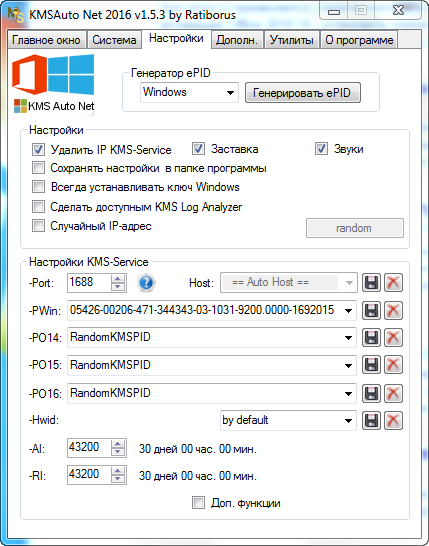Click the KMS Auto Net logo image
This screenshot has height=546, width=429.
(x=54, y=84)
